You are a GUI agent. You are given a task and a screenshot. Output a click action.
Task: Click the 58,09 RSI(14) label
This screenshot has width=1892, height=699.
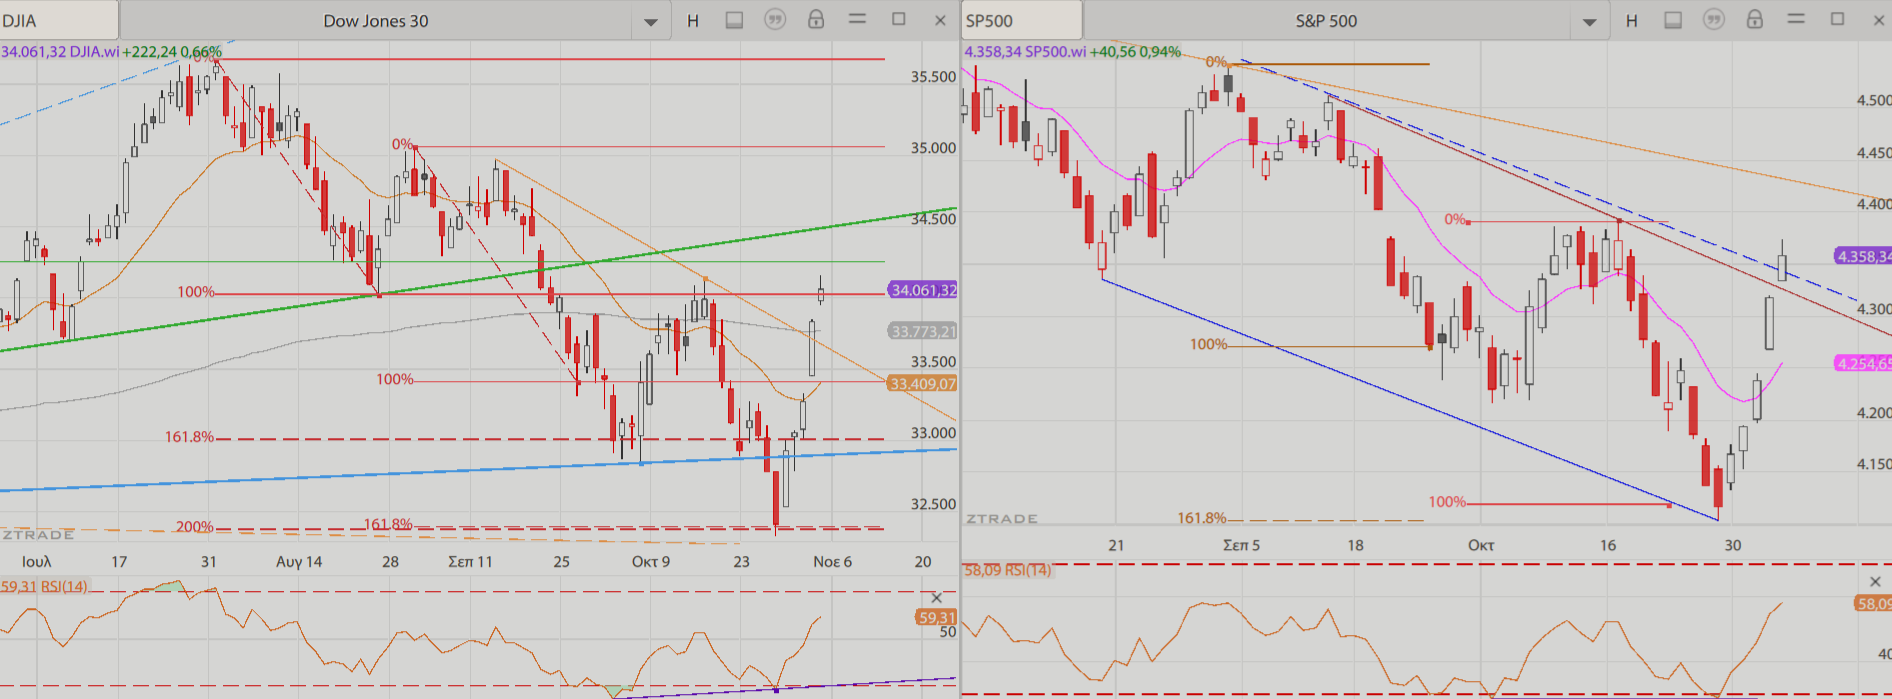click(1007, 570)
